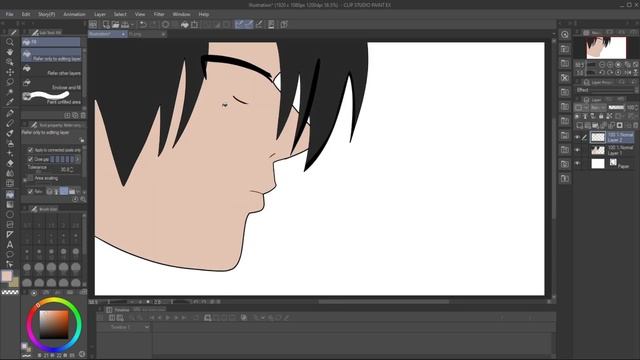Click the Undo icon in command bar
This screenshot has width=640, height=360.
pyautogui.click(x=142, y=24)
